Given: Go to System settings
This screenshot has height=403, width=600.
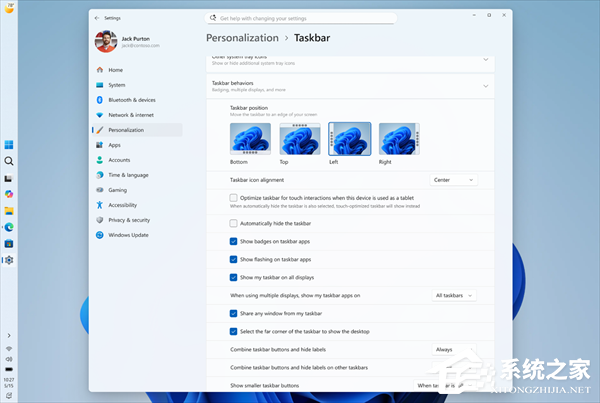Looking at the screenshot, I should [x=117, y=85].
